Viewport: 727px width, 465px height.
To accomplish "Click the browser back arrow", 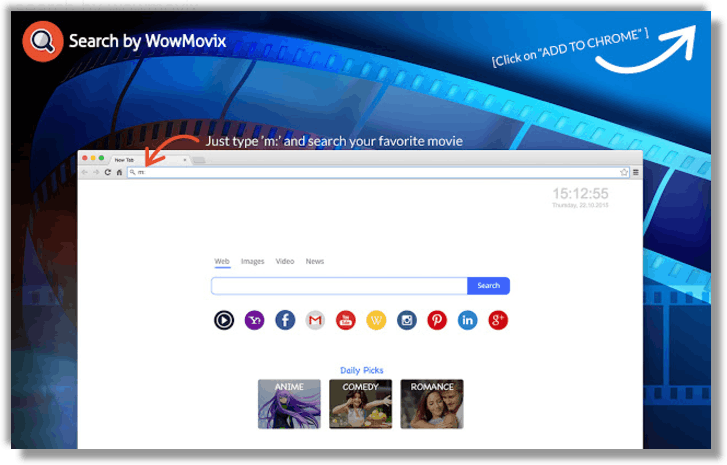I will tap(84, 172).
